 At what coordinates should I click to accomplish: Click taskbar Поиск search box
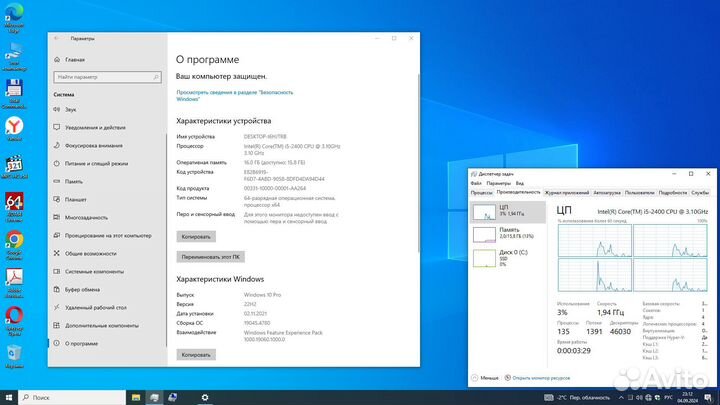[x=72, y=398]
